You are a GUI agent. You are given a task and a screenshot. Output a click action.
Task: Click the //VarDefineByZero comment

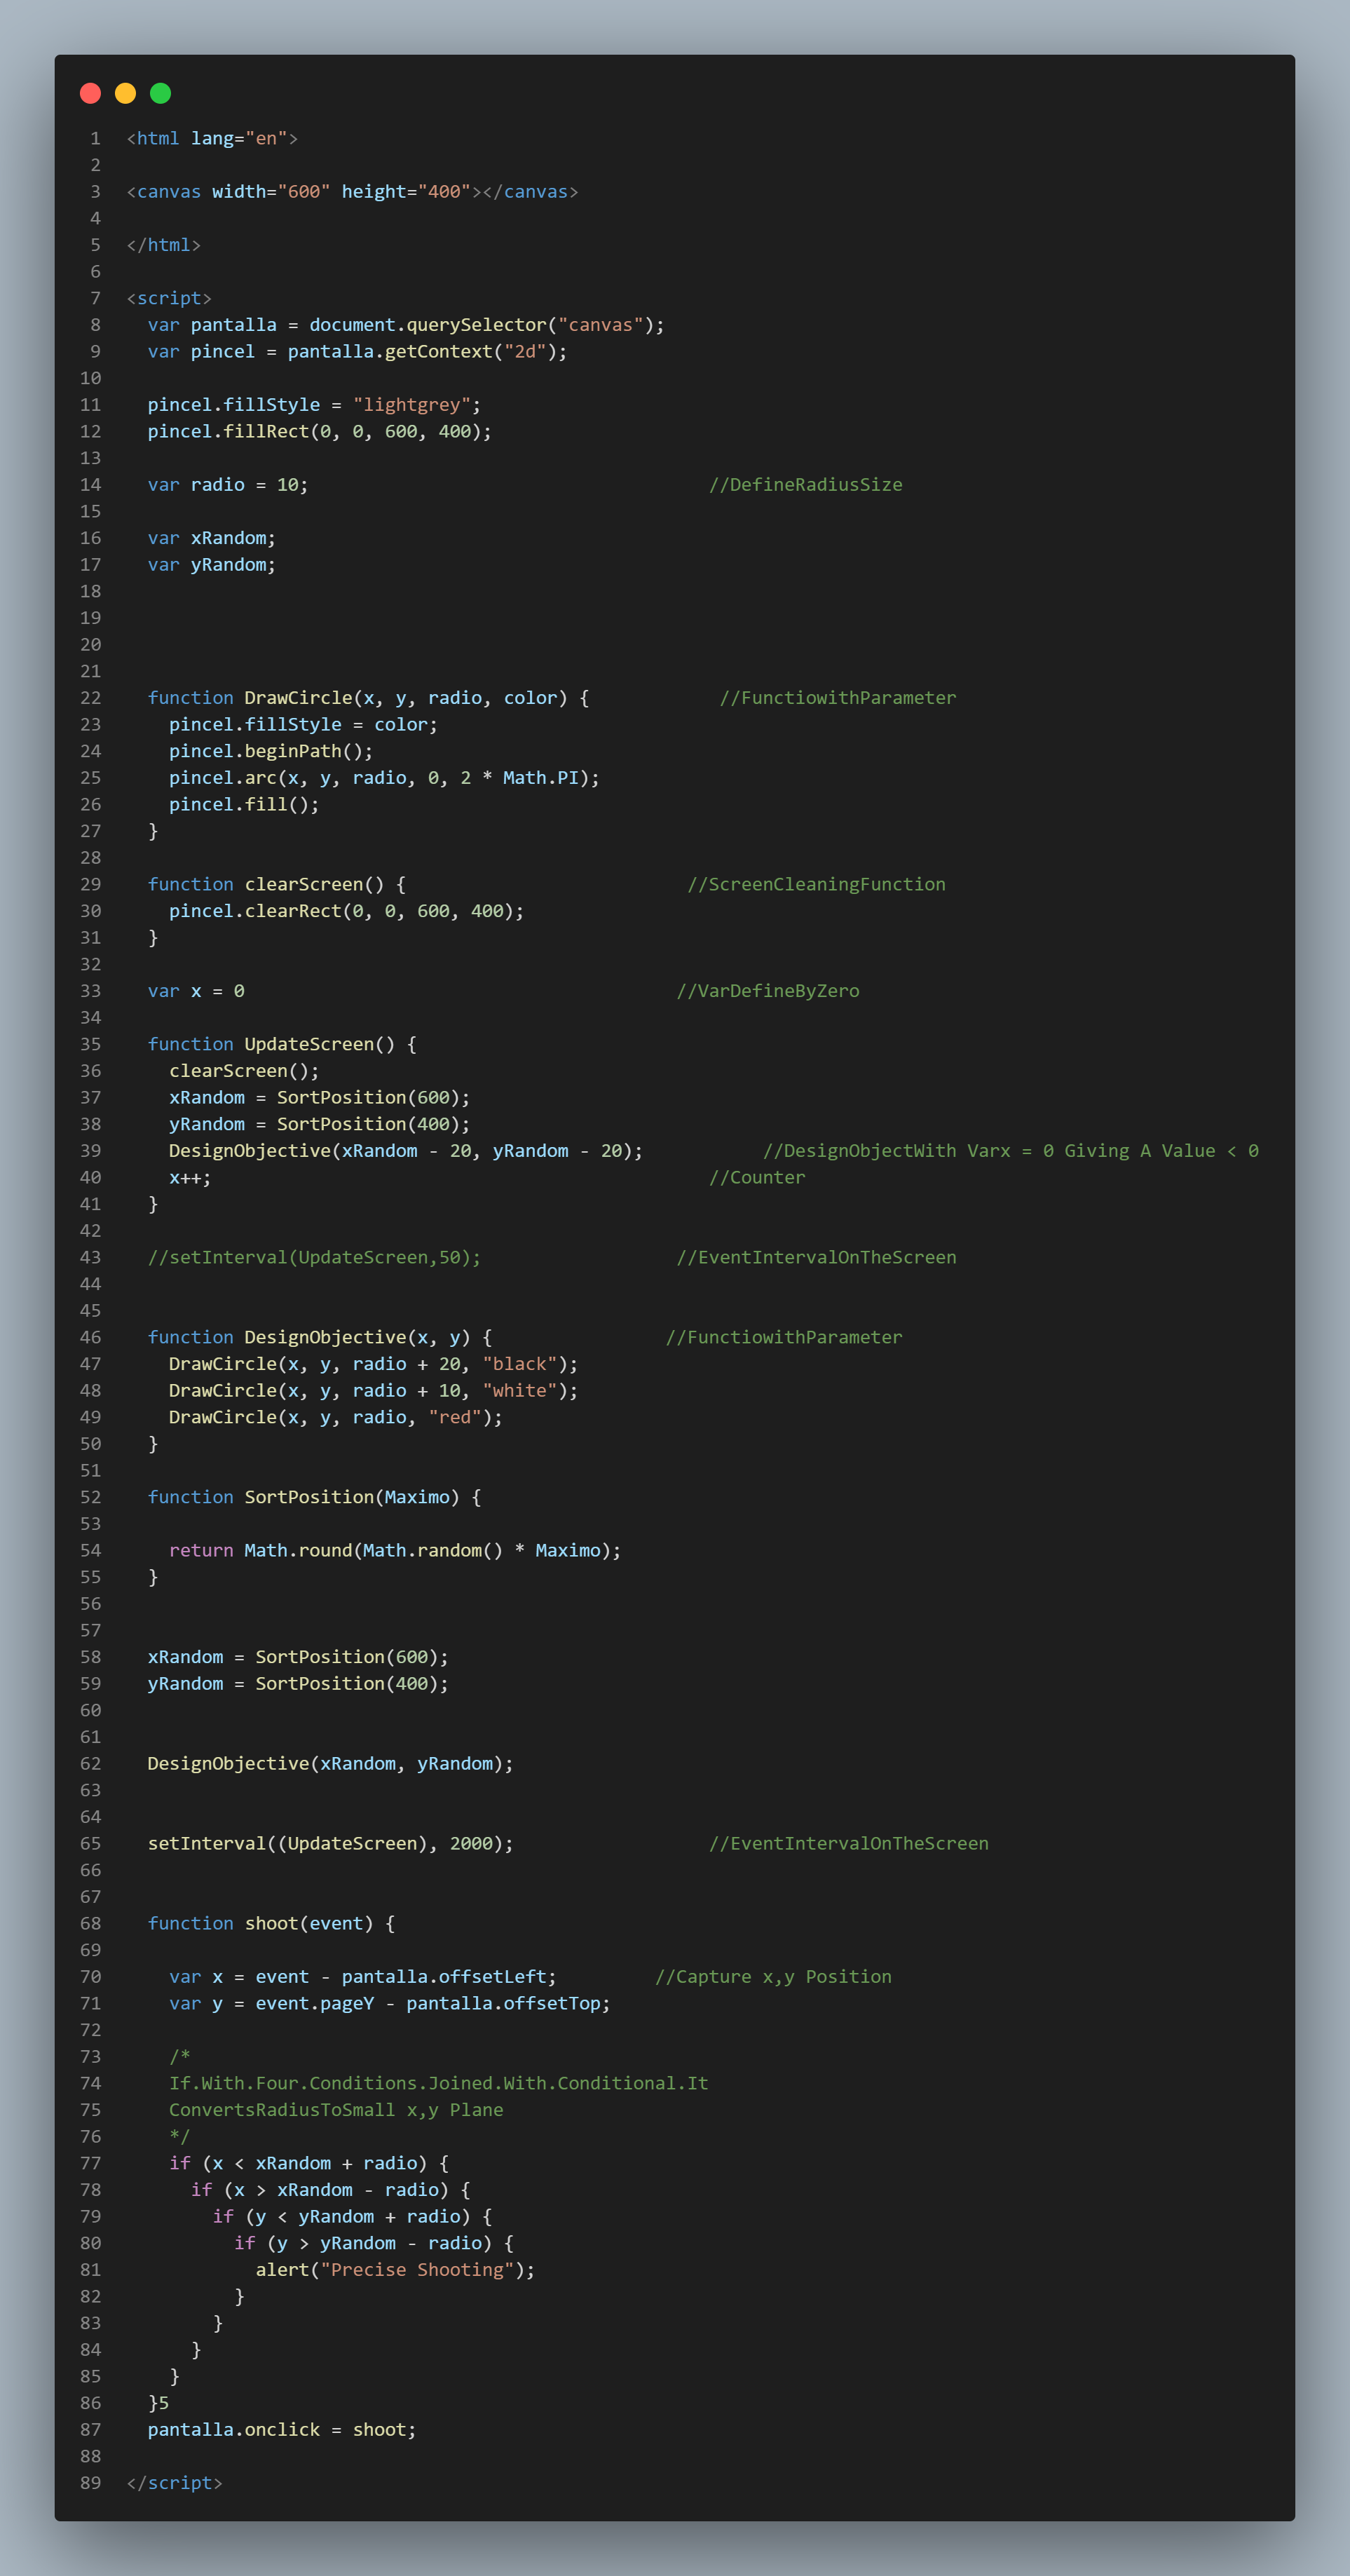768,991
